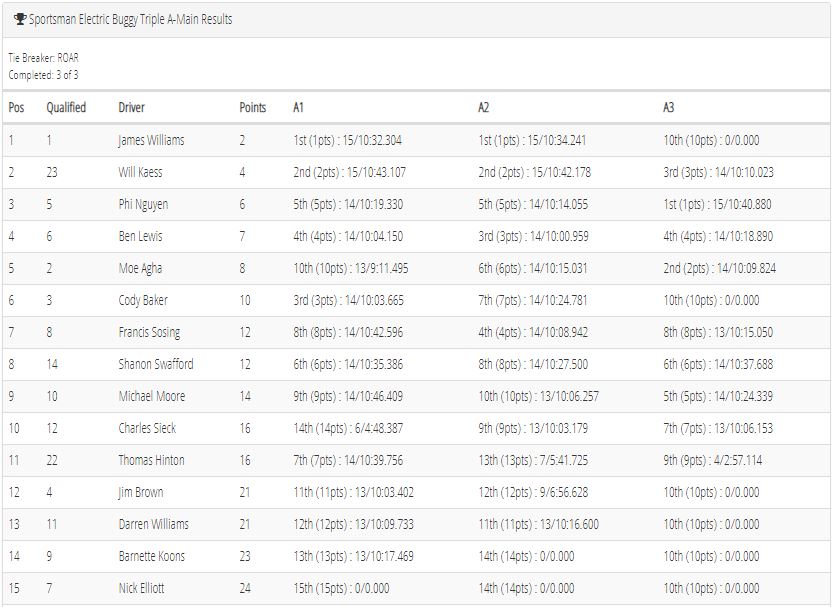Open Ben Lewis driver entry
Viewport: 833px width, 607px height.
140,236
